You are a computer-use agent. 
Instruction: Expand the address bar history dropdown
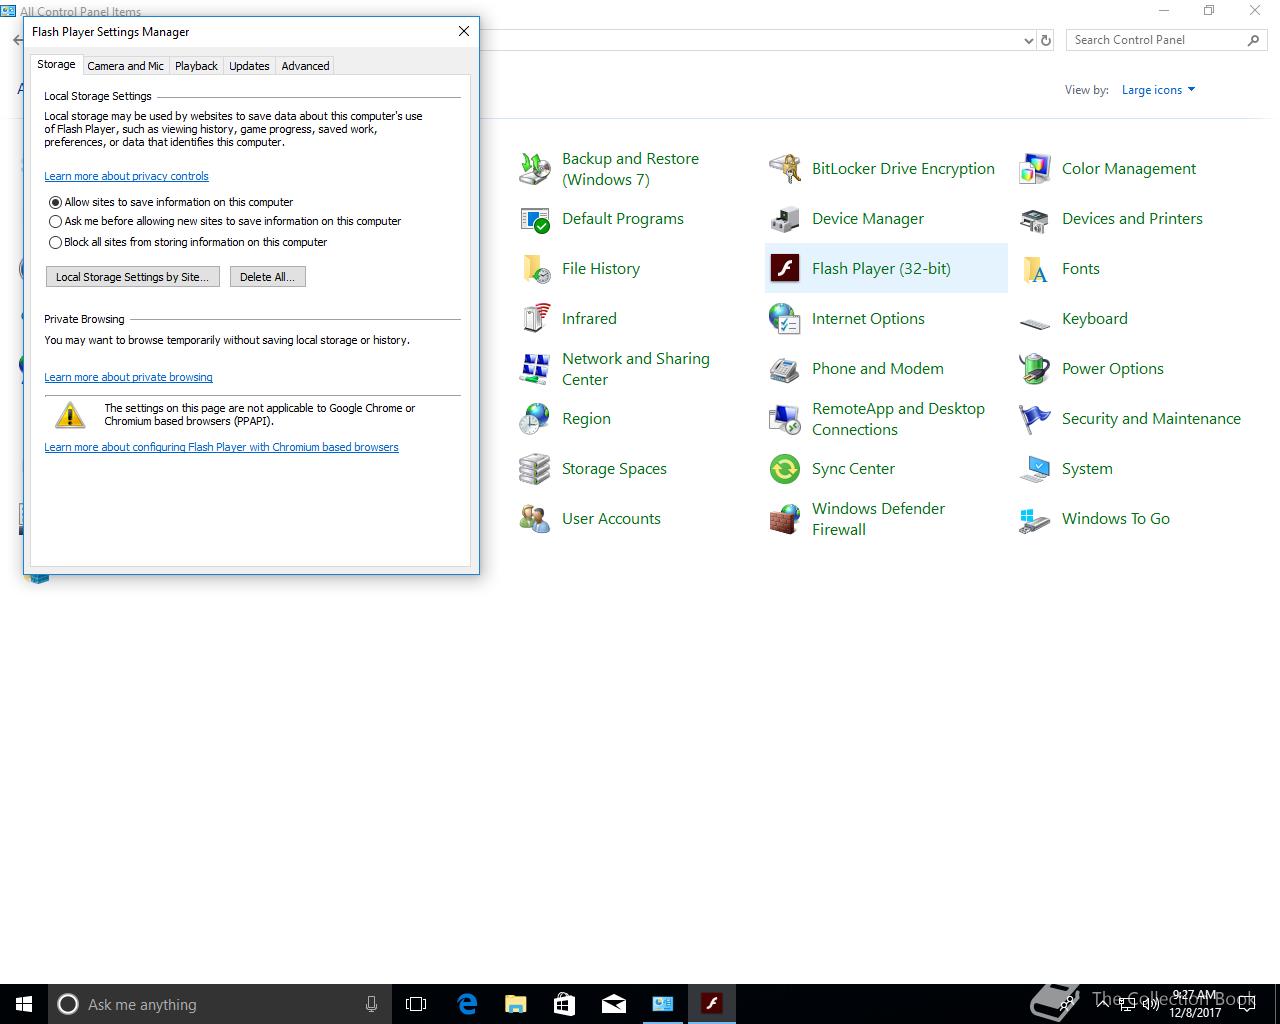1028,41
